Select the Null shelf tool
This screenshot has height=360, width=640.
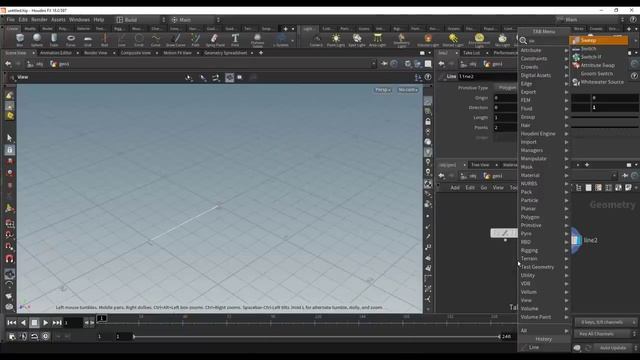point(104,40)
